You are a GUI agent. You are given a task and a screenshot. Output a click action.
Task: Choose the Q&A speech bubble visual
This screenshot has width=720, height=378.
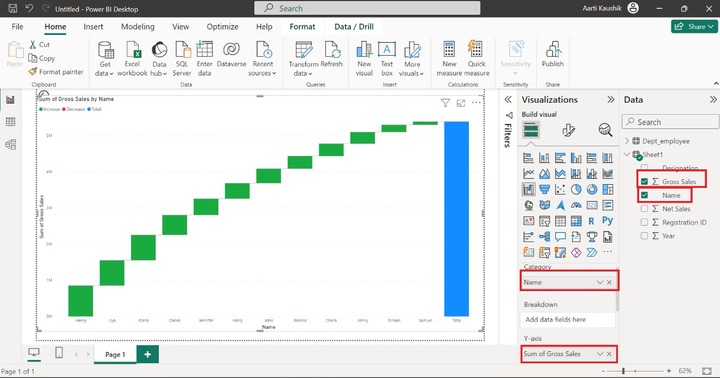560,237
